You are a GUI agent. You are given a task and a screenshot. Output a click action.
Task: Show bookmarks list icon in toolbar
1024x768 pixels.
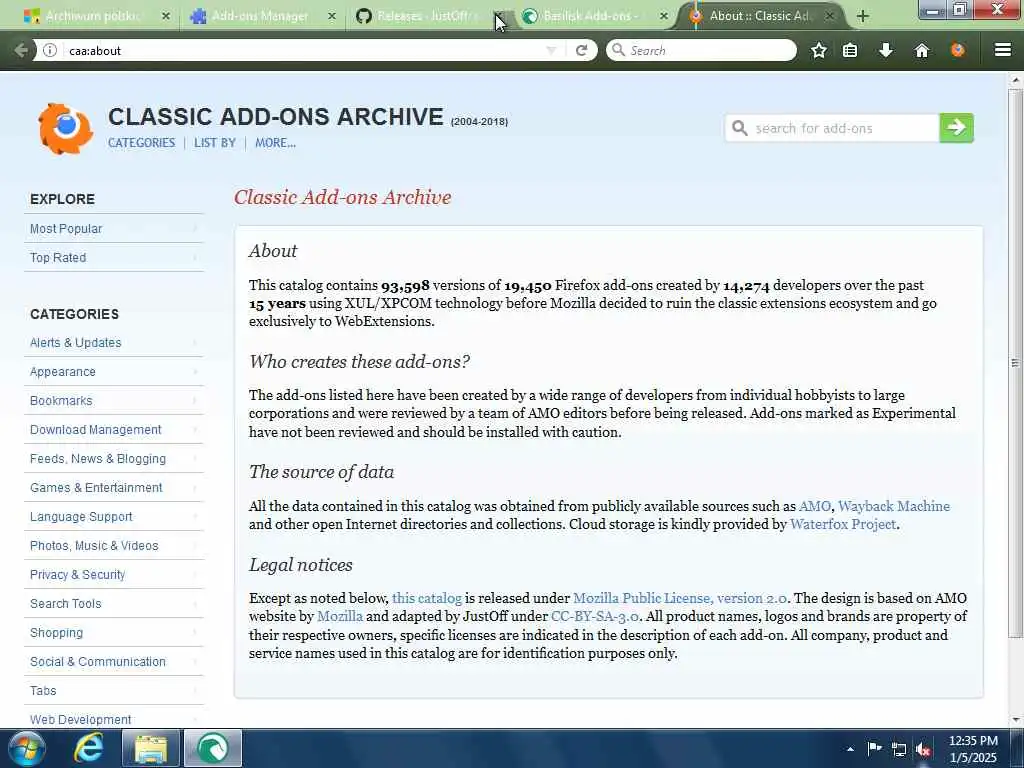pos(850,50)
